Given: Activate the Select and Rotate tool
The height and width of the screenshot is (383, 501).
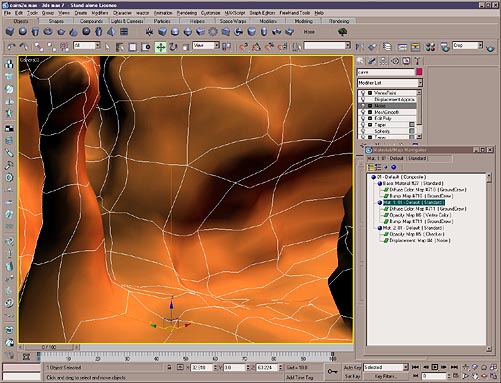Looking at the screenshot, I should tap(173, 47).
